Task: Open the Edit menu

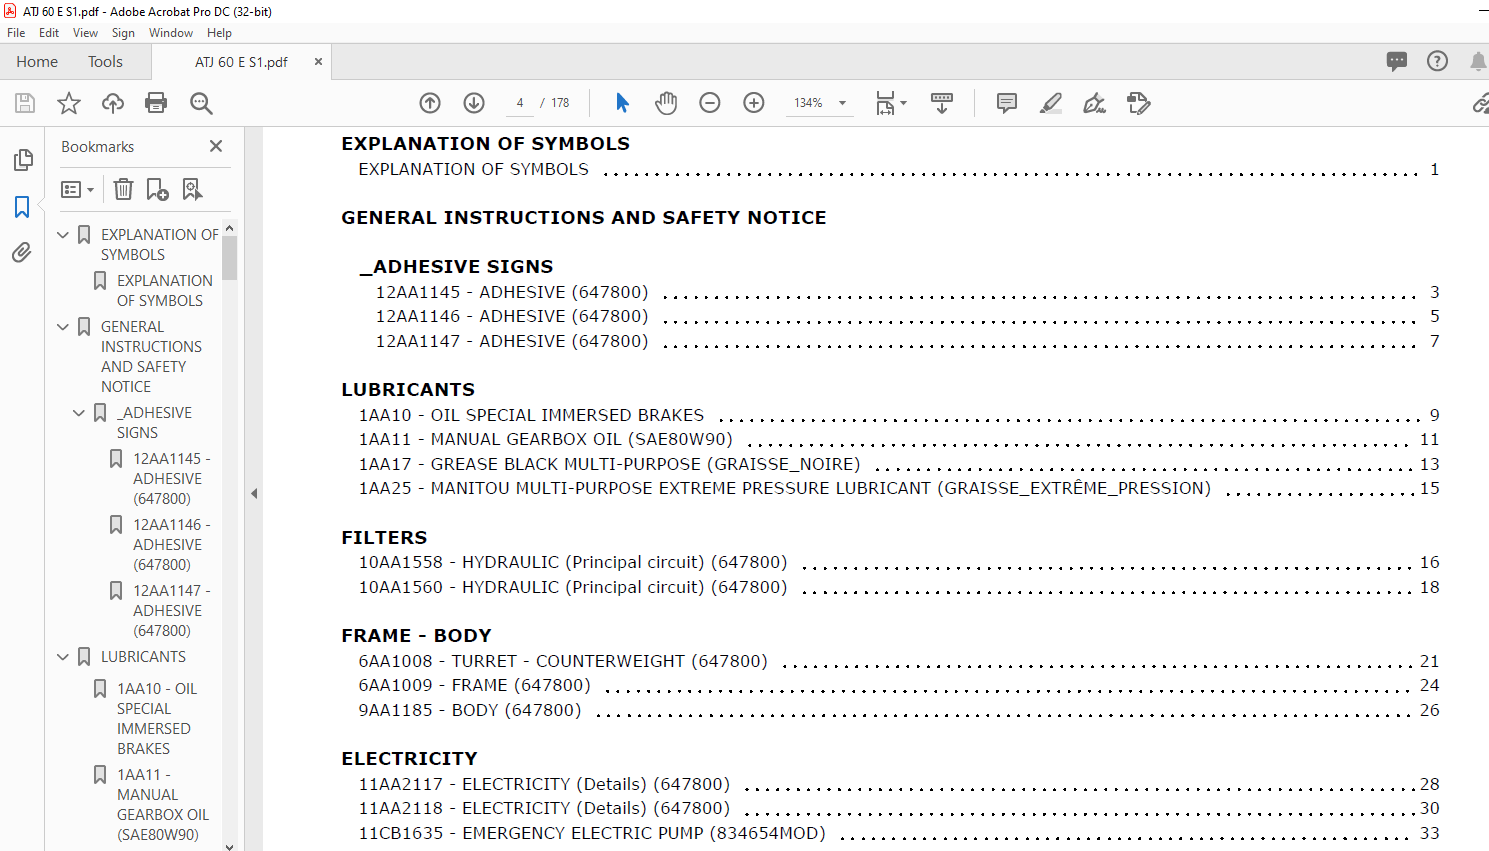Action: (49, 33)
